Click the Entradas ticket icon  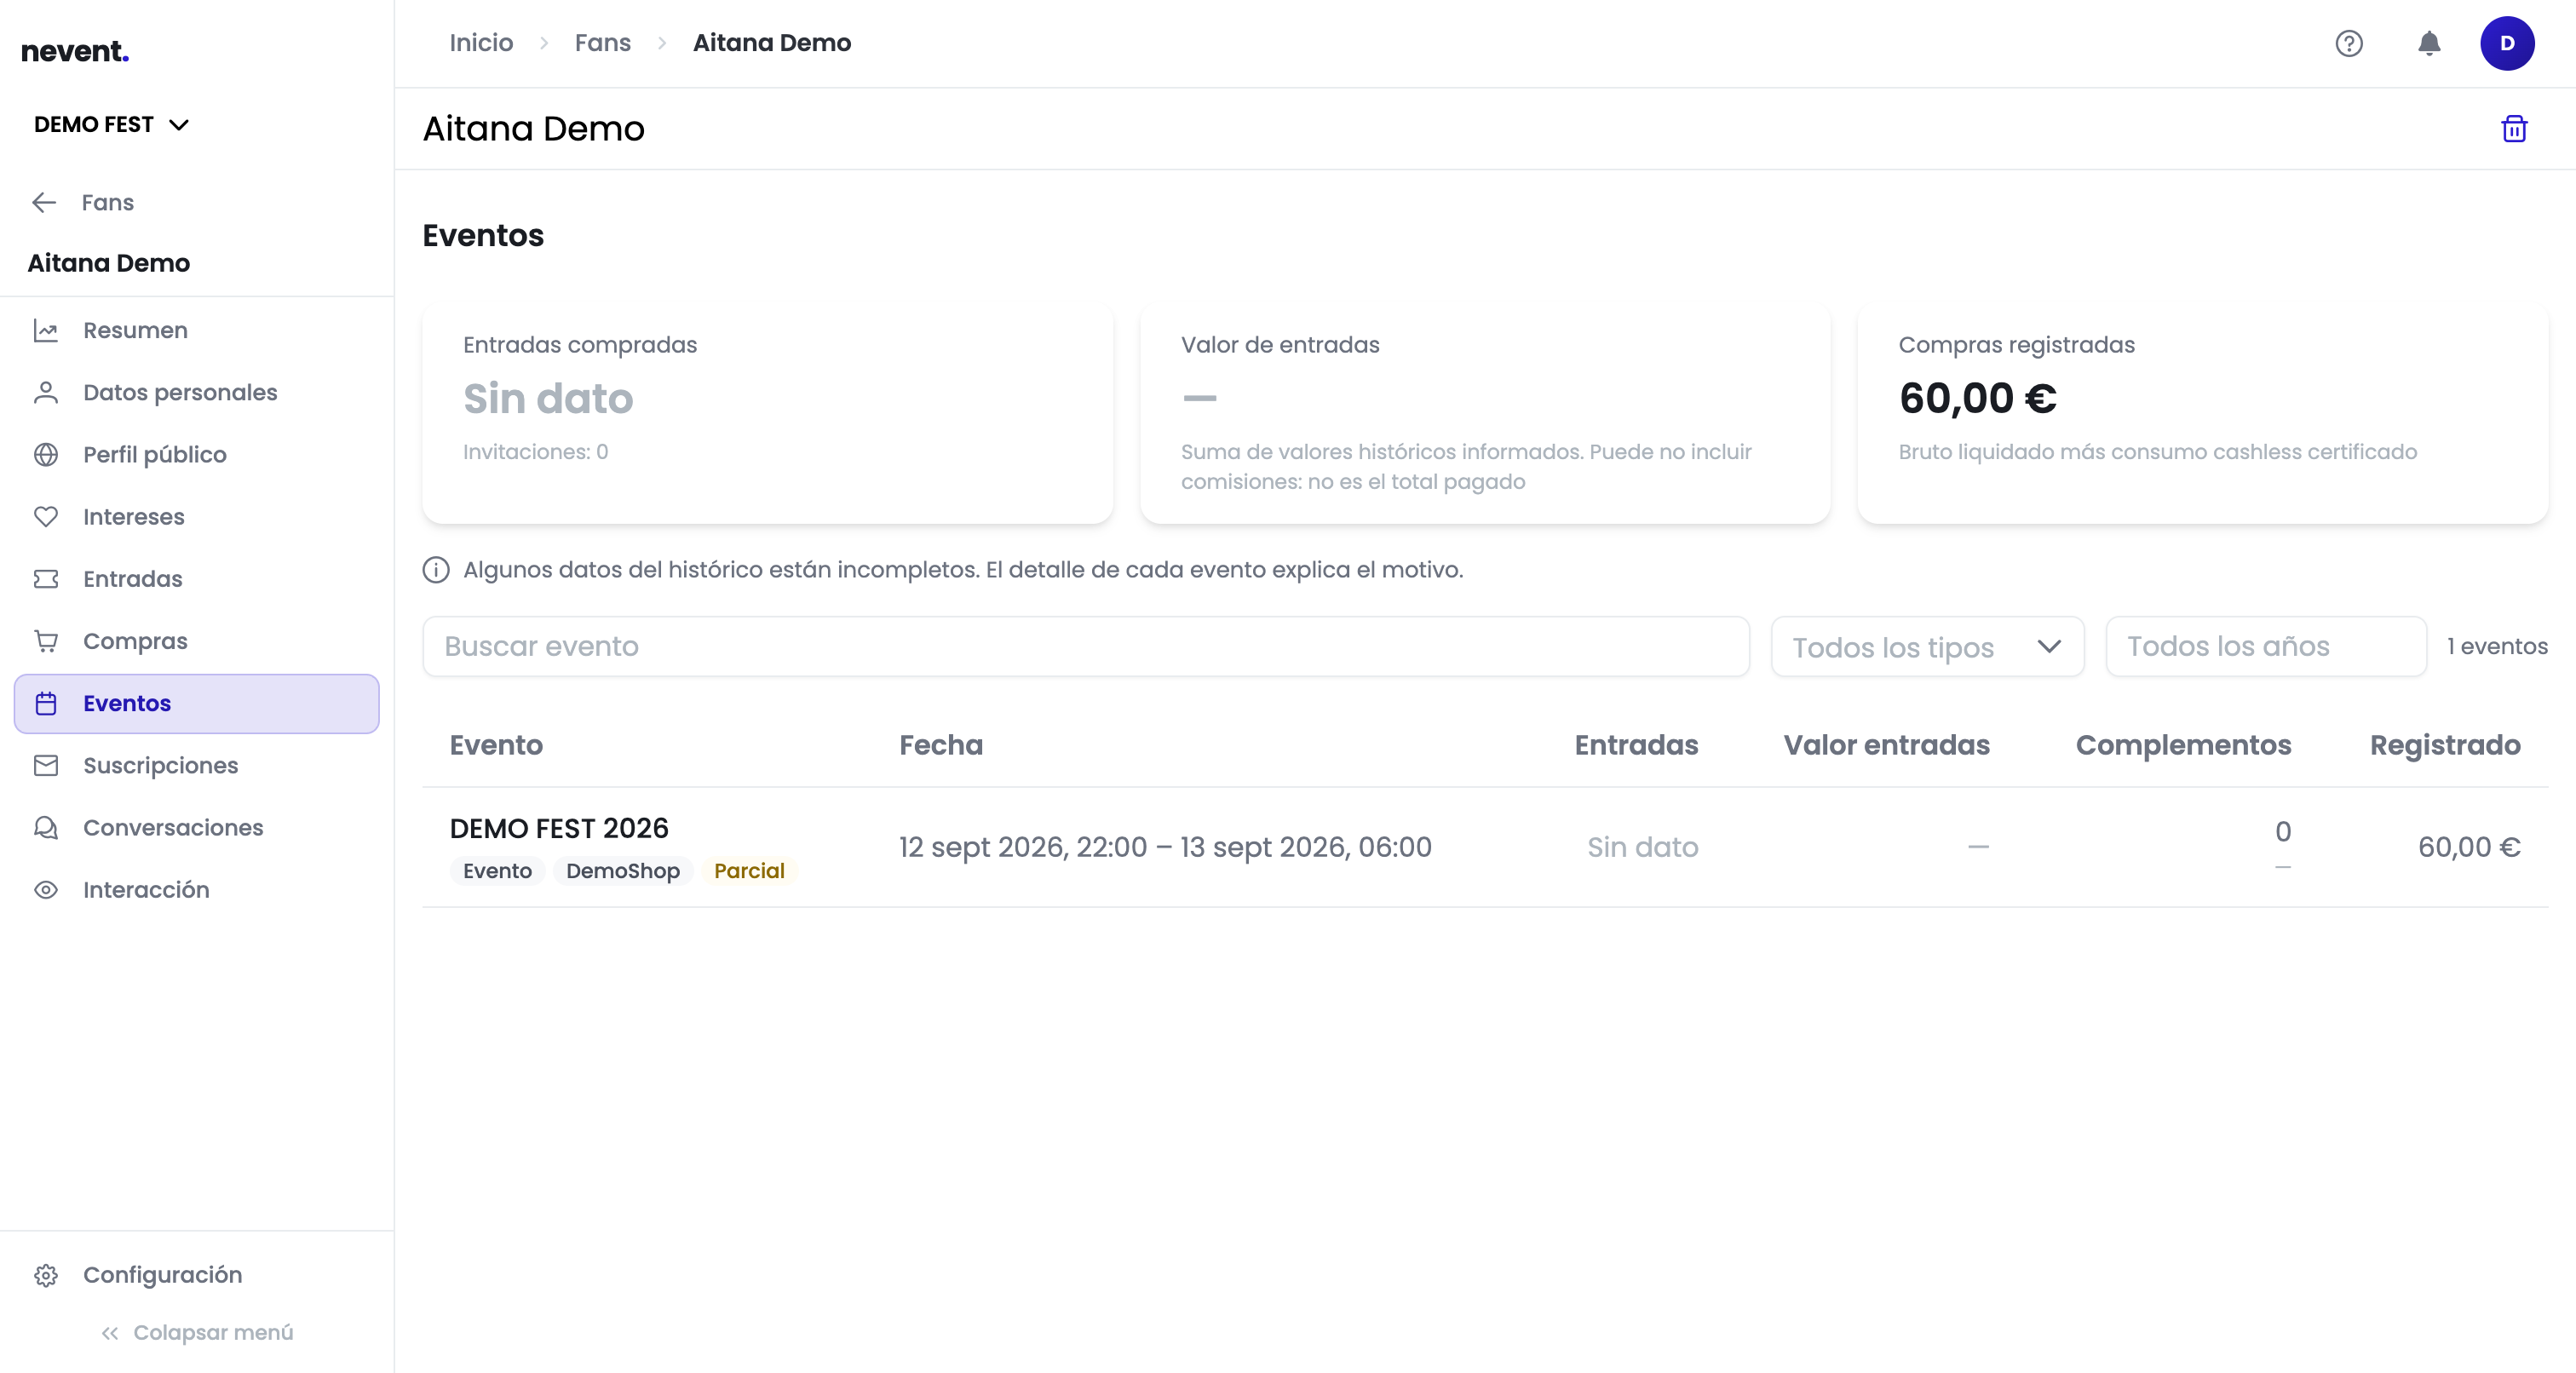(46, 579)
